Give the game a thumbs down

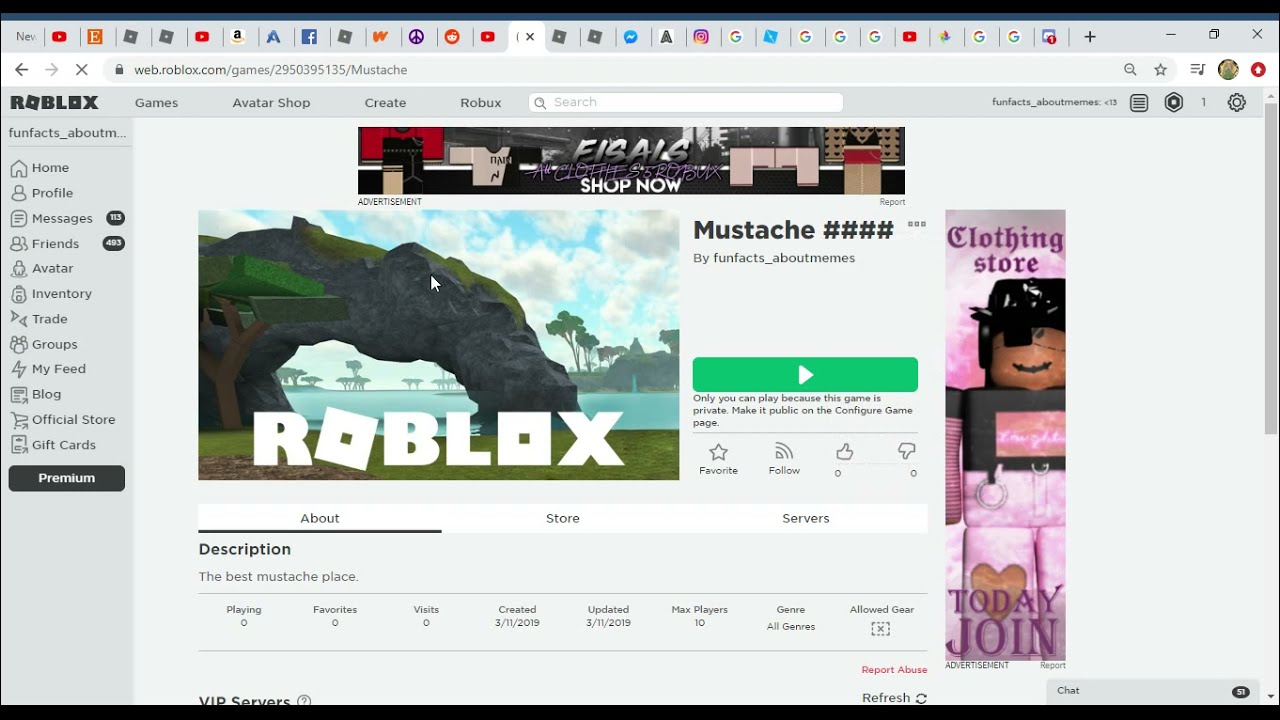[907, 451]
